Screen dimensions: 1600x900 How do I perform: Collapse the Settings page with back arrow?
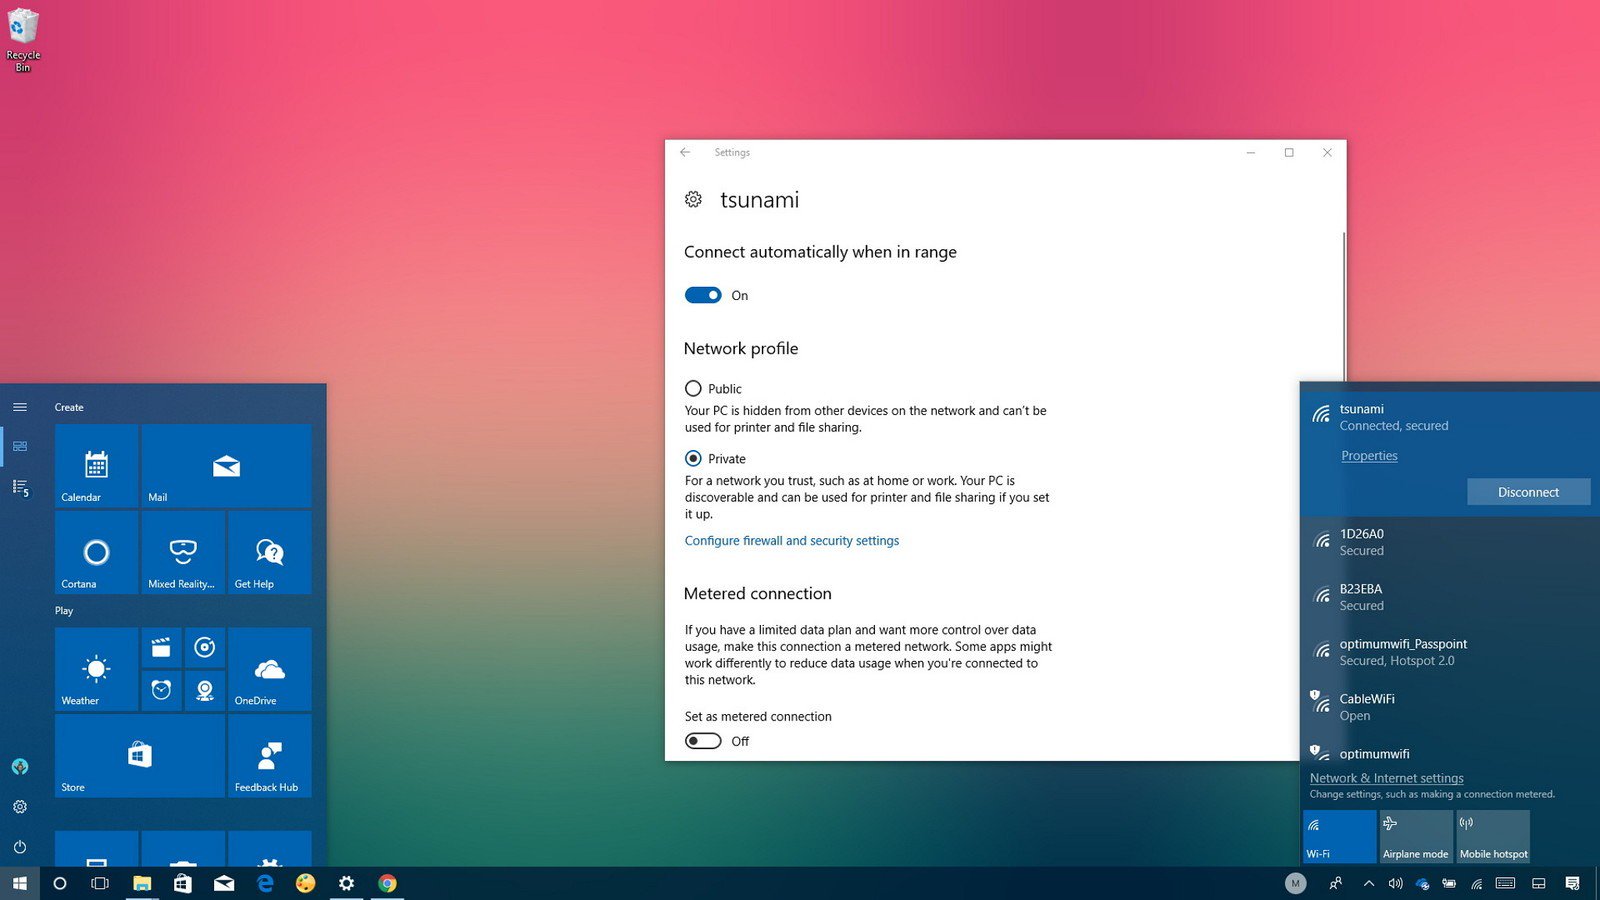point(685,152)
